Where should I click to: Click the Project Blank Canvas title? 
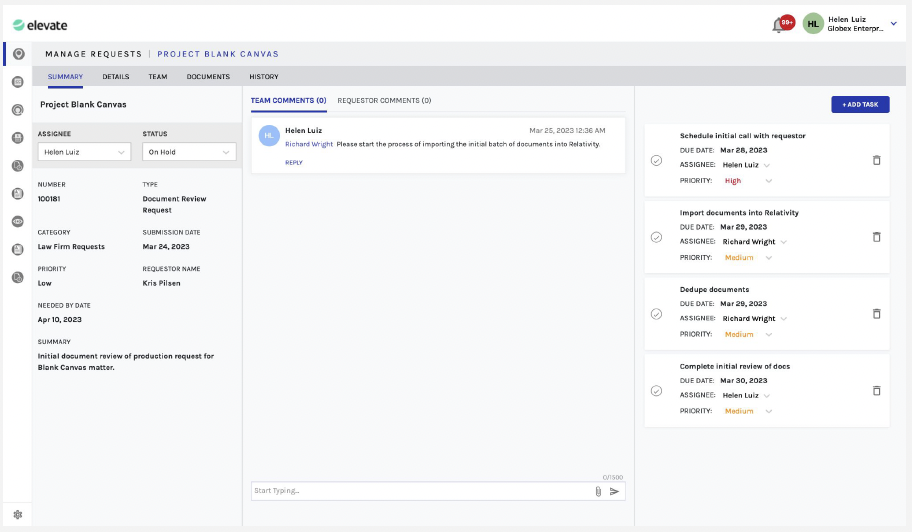tap(83, 105)
